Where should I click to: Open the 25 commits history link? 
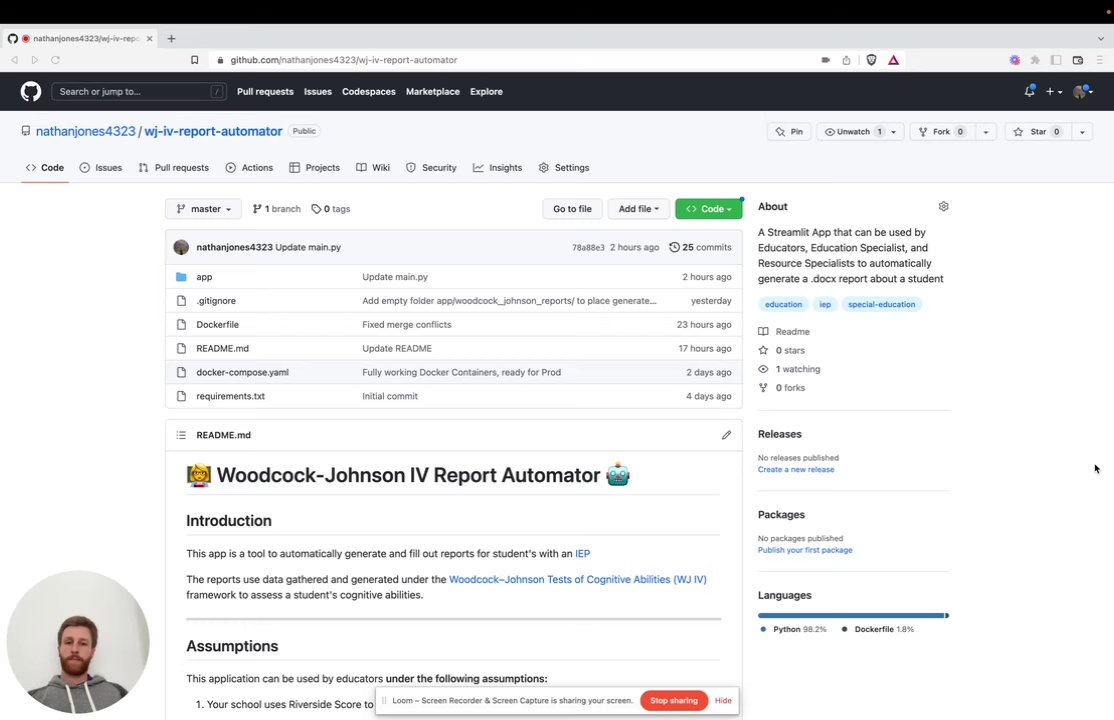(x=700, y=247)
